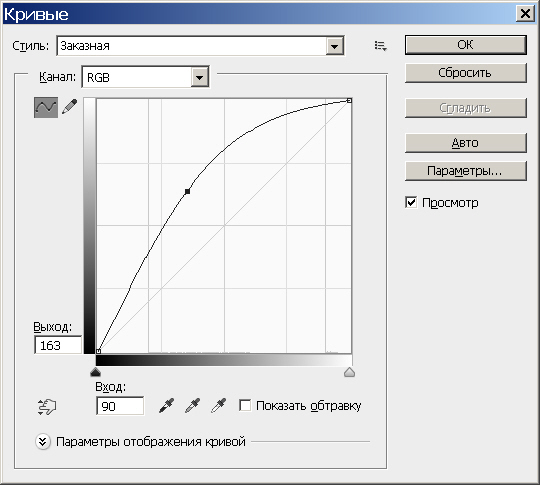Select the top-right curve endpoint
This screenshot has width=540, height=485.
pos(349,101)
